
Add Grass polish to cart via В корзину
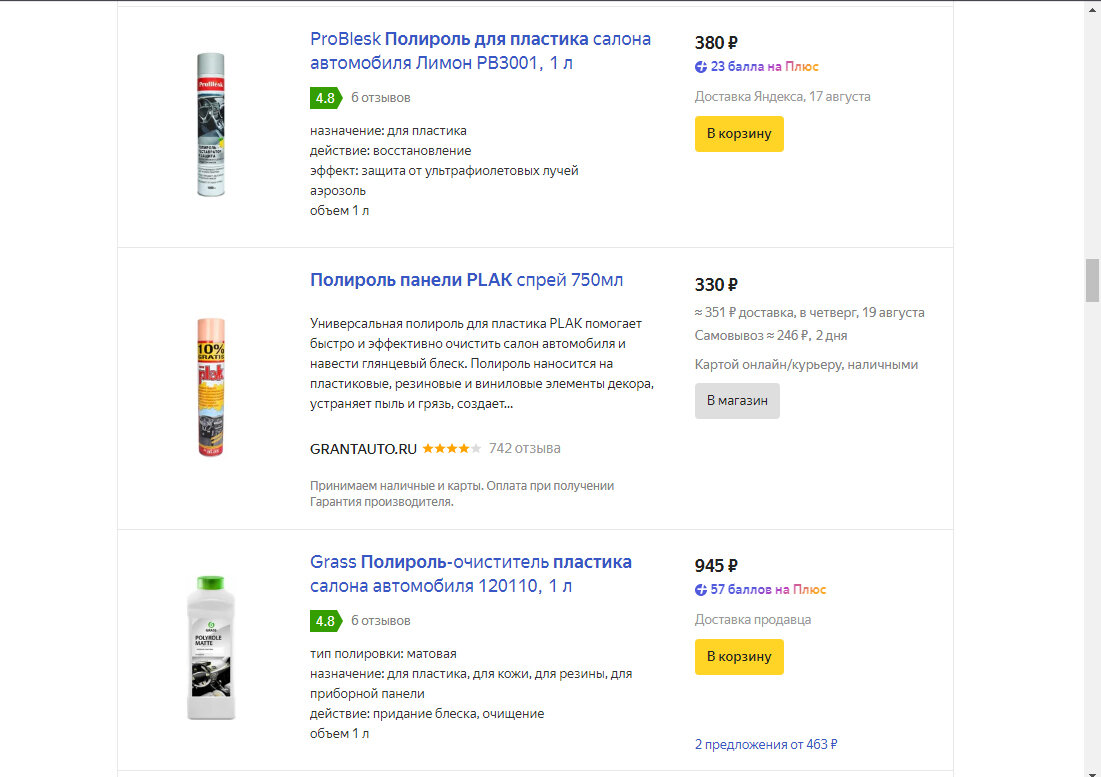pyautogui.click(x=739, y=657)
